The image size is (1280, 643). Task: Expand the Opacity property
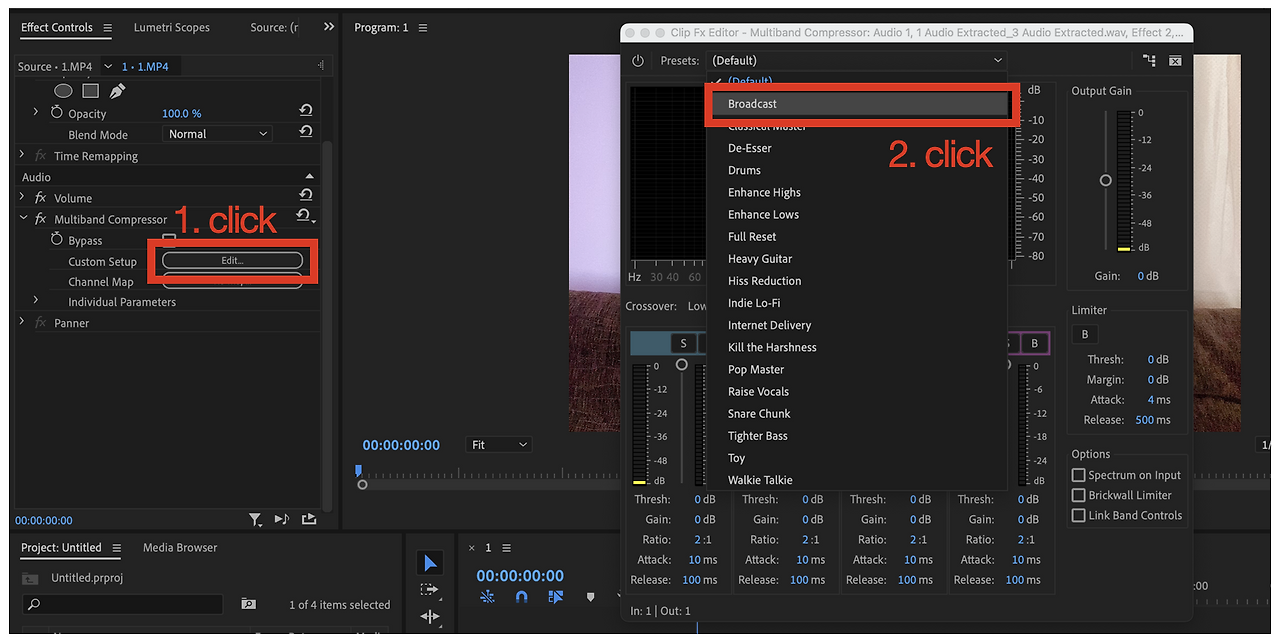37,112
